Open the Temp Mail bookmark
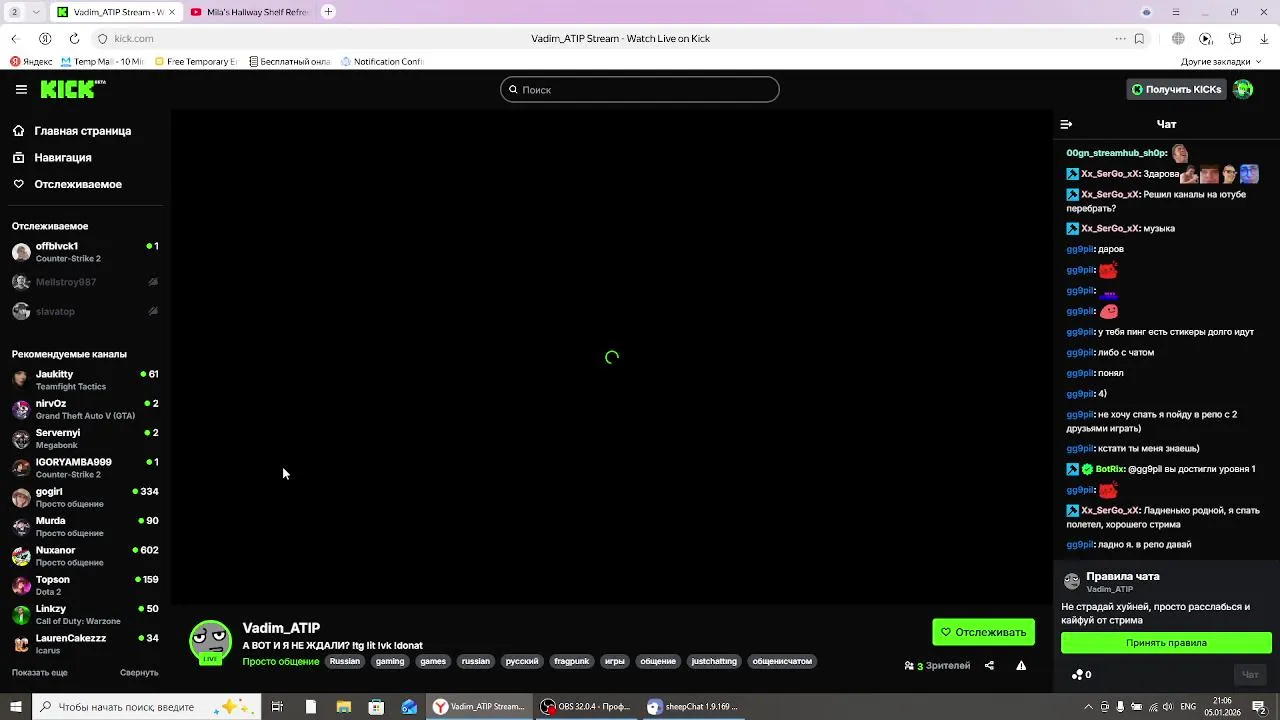The height and width of the screenshot is (720, 1280). (x=101, y=61)
